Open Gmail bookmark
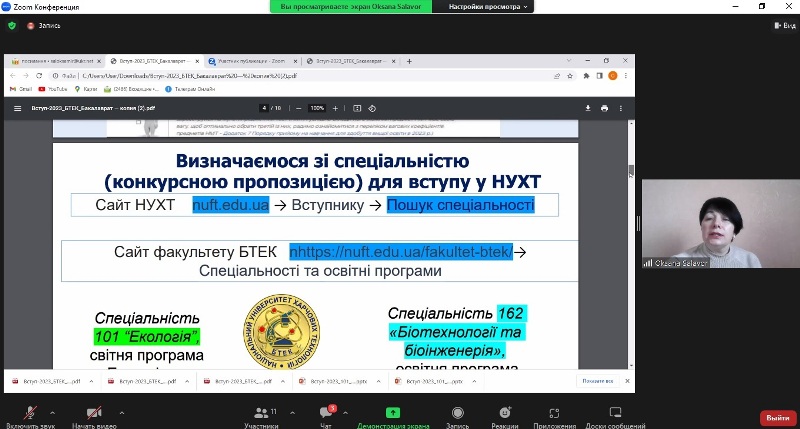Viewport: 800px width, 429px height. (21, 89)
